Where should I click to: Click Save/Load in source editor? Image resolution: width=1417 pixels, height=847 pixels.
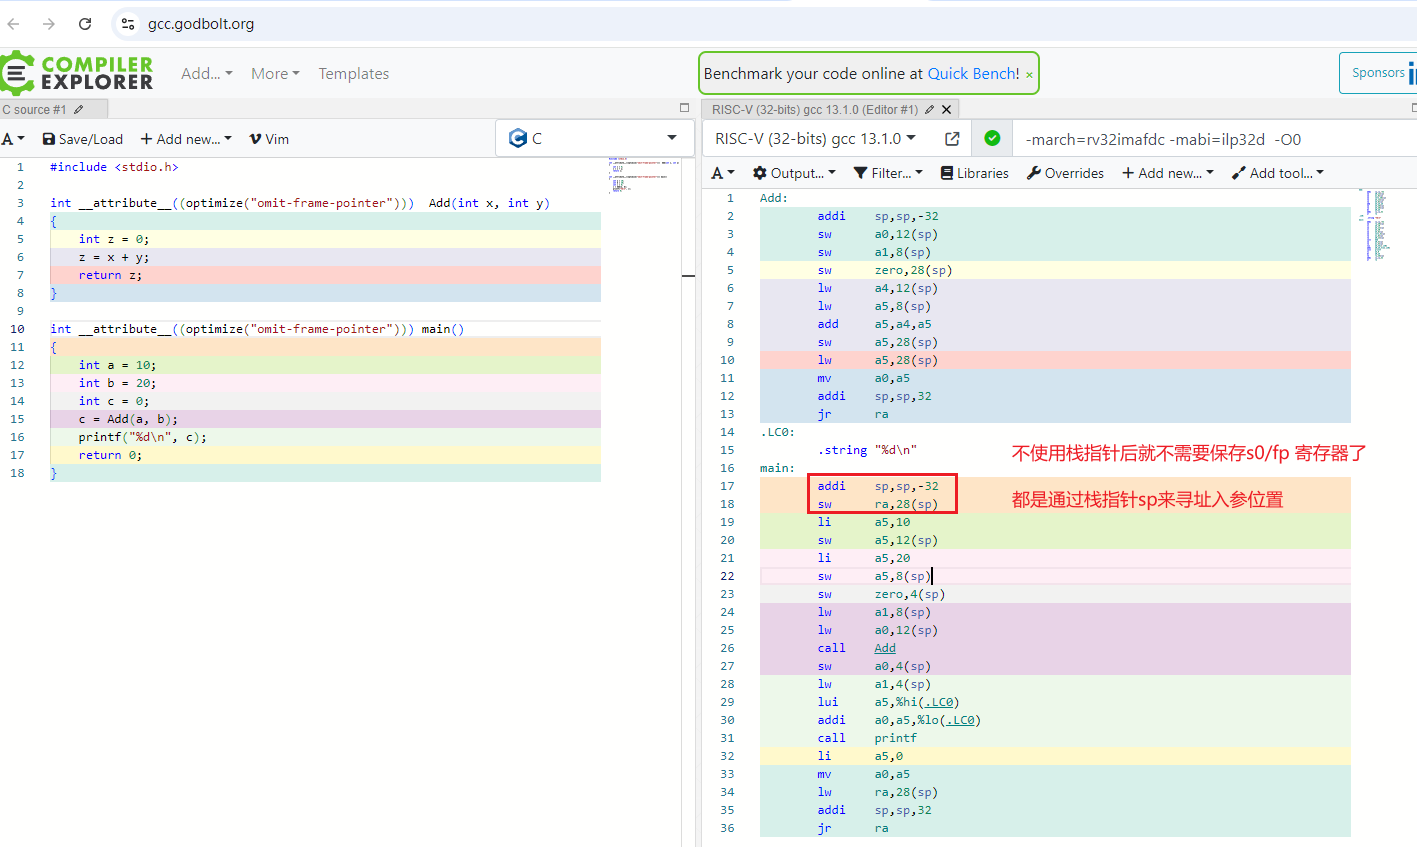click(83, 139)
